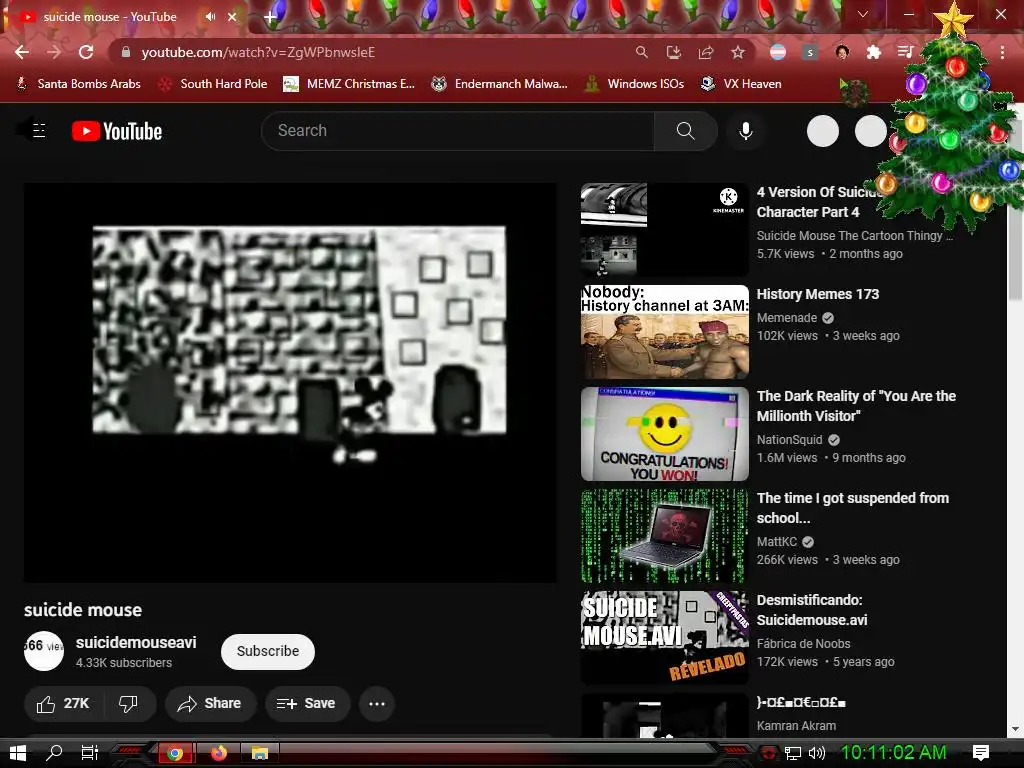Image resolution: width=1024 pixels, height=768 pixels.
Task: Subscribe to suicidemouseavi channel
Action: click(268, 651)
